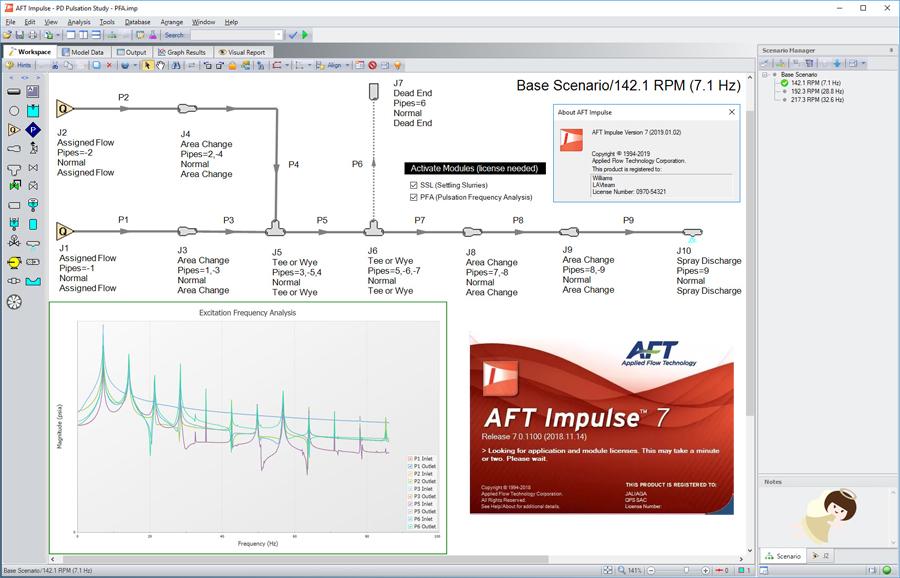Click the blue down arrow in Scenario Manager toolbar
The height and width of the screenshot is (578, 900).
tap(836, 63)
